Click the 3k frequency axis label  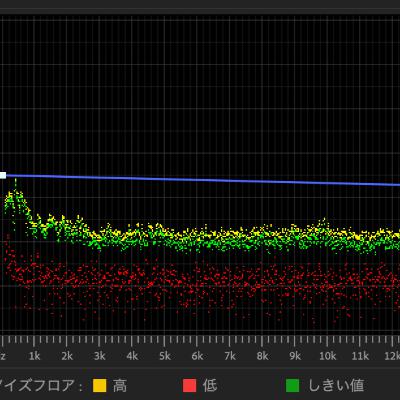click(100, 356)
